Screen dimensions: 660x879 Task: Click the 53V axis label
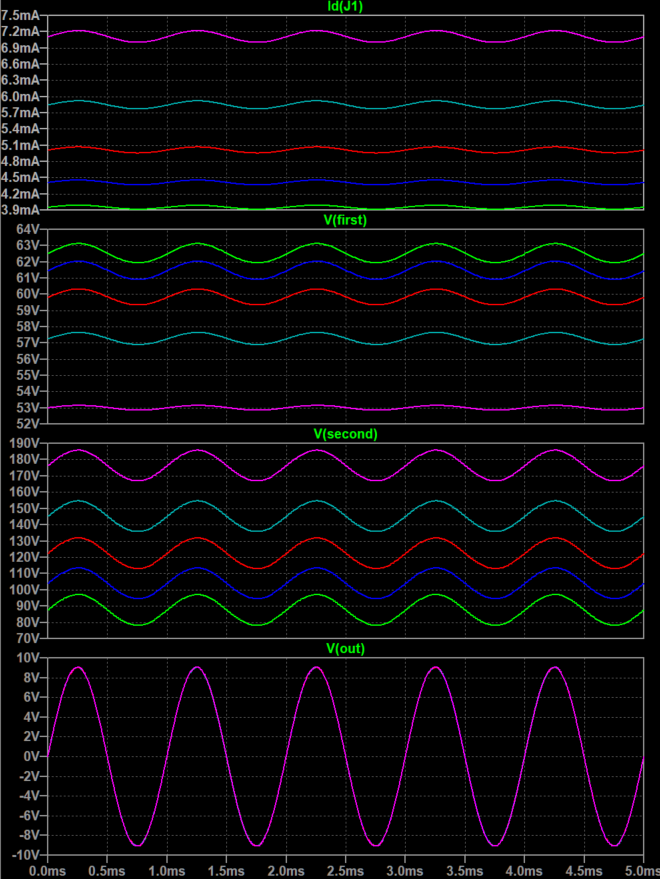click(x=28, y=408)
